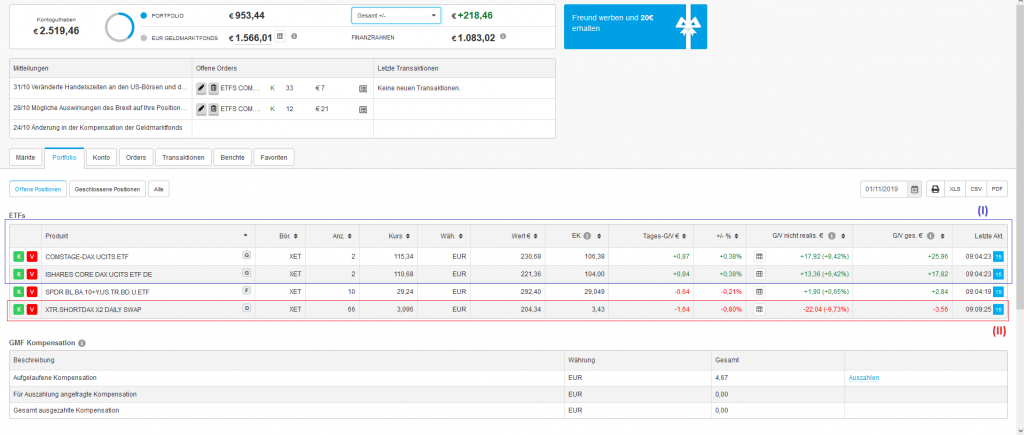The width and height of the screenshot is (1024, 435).
Task: Switch to the Transaktionen tab
Action: (x=183, y=157)
